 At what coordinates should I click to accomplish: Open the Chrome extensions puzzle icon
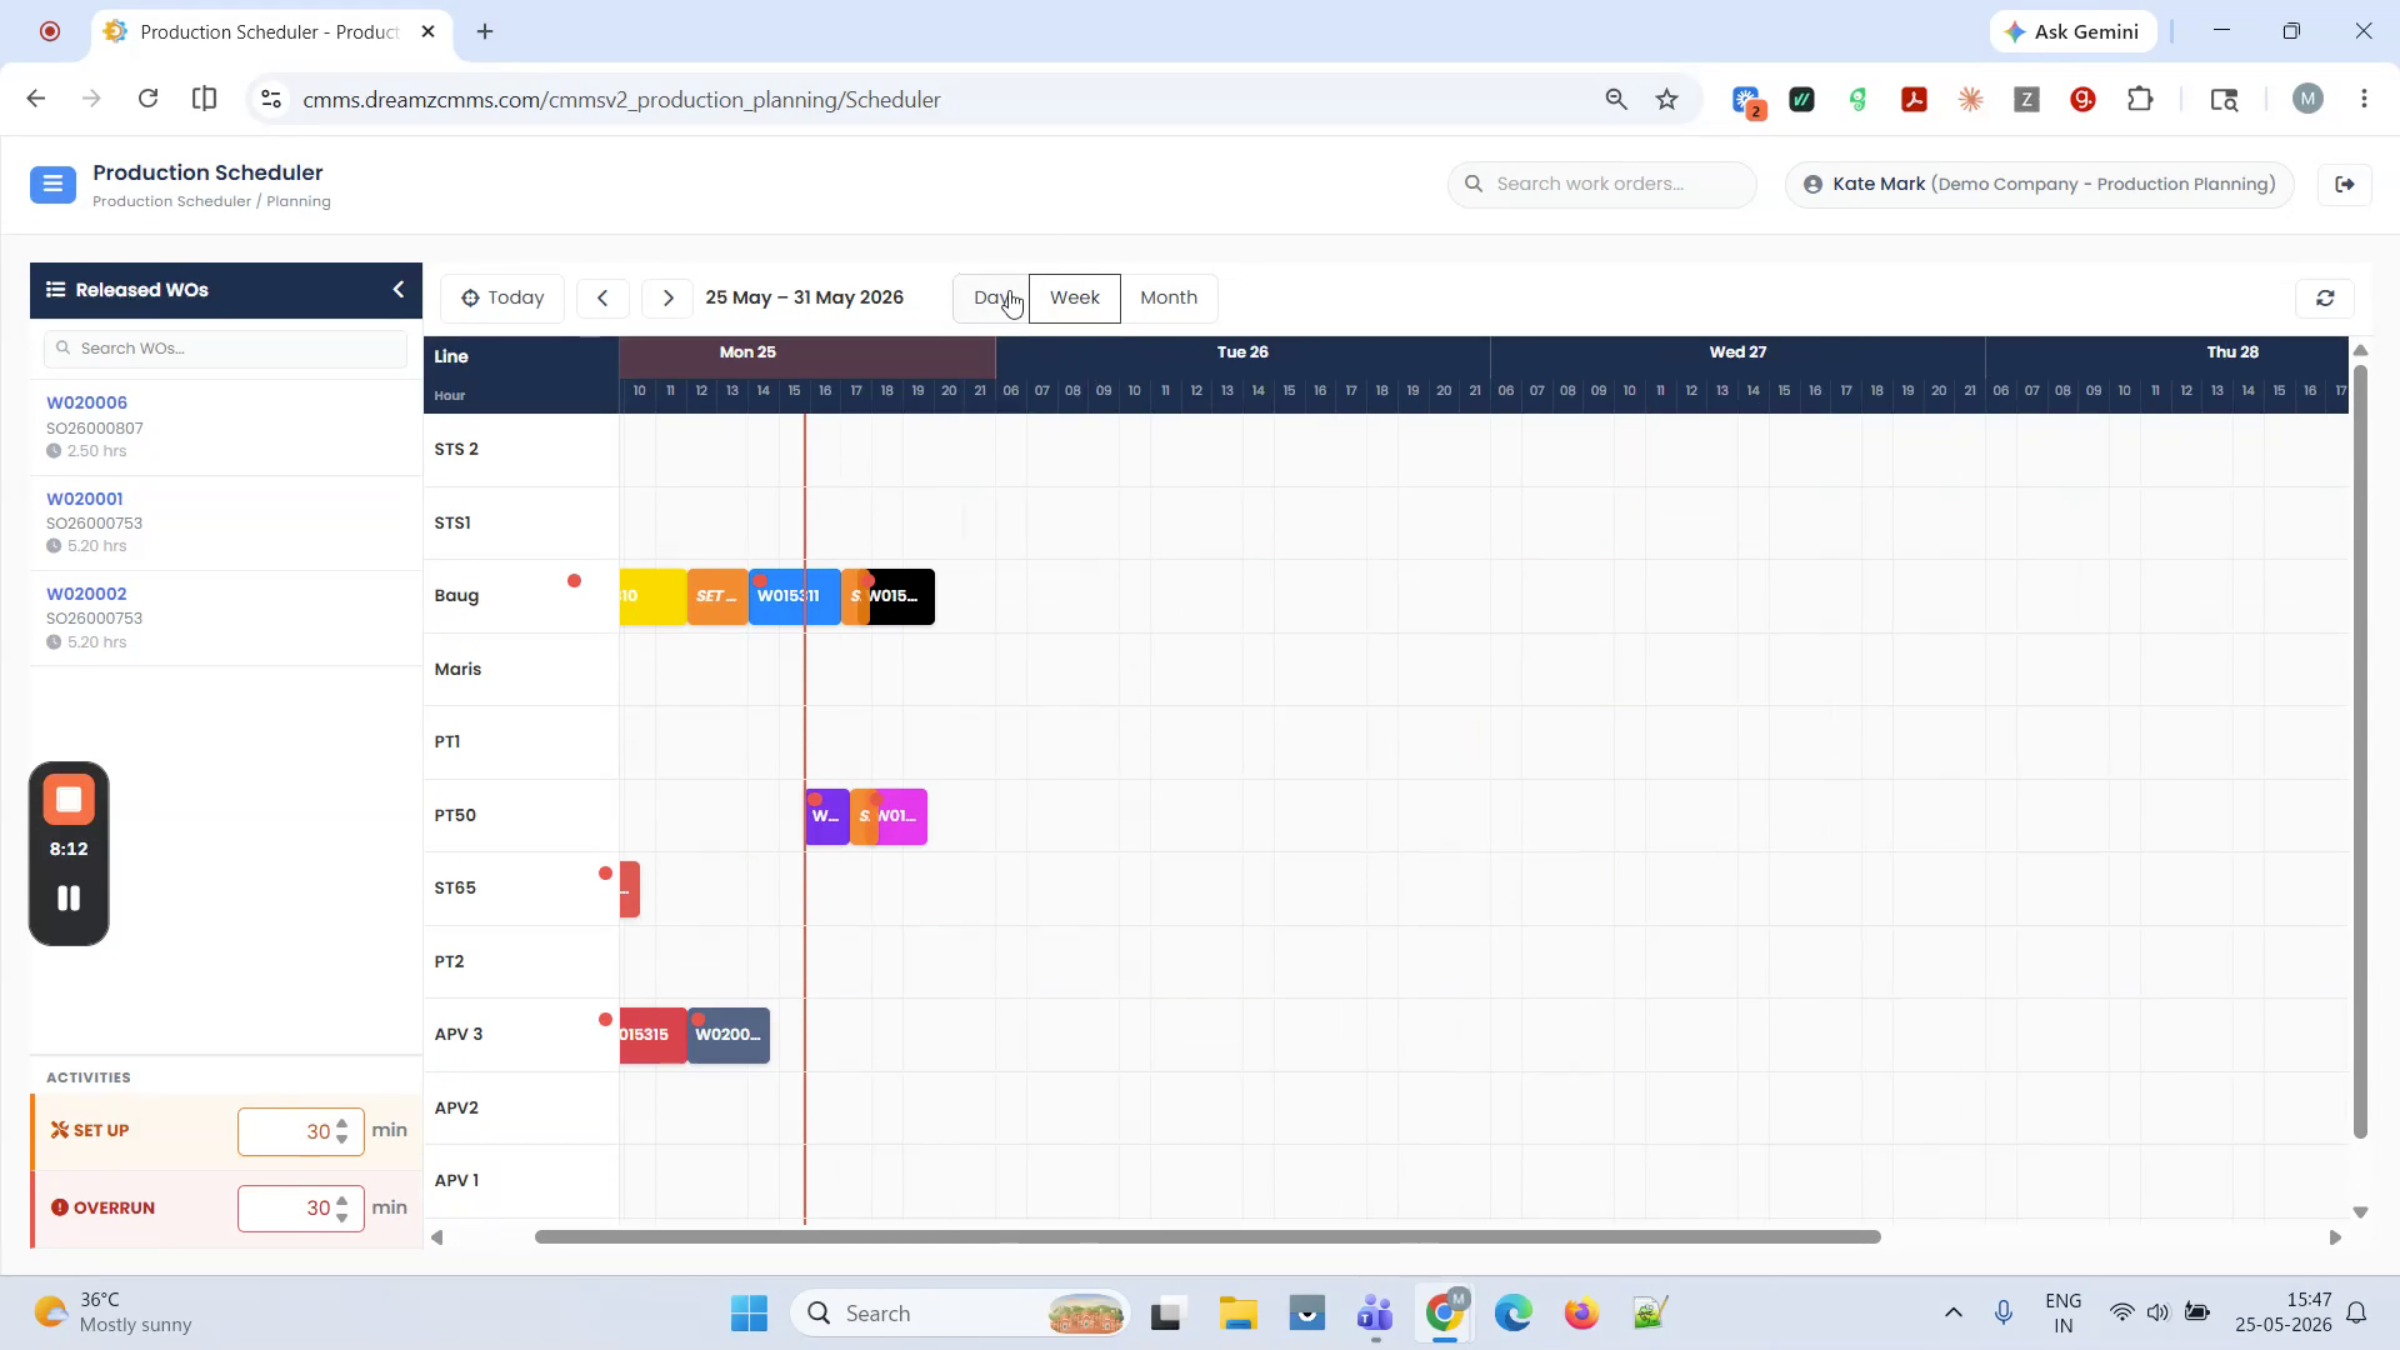pos(2140,99)
